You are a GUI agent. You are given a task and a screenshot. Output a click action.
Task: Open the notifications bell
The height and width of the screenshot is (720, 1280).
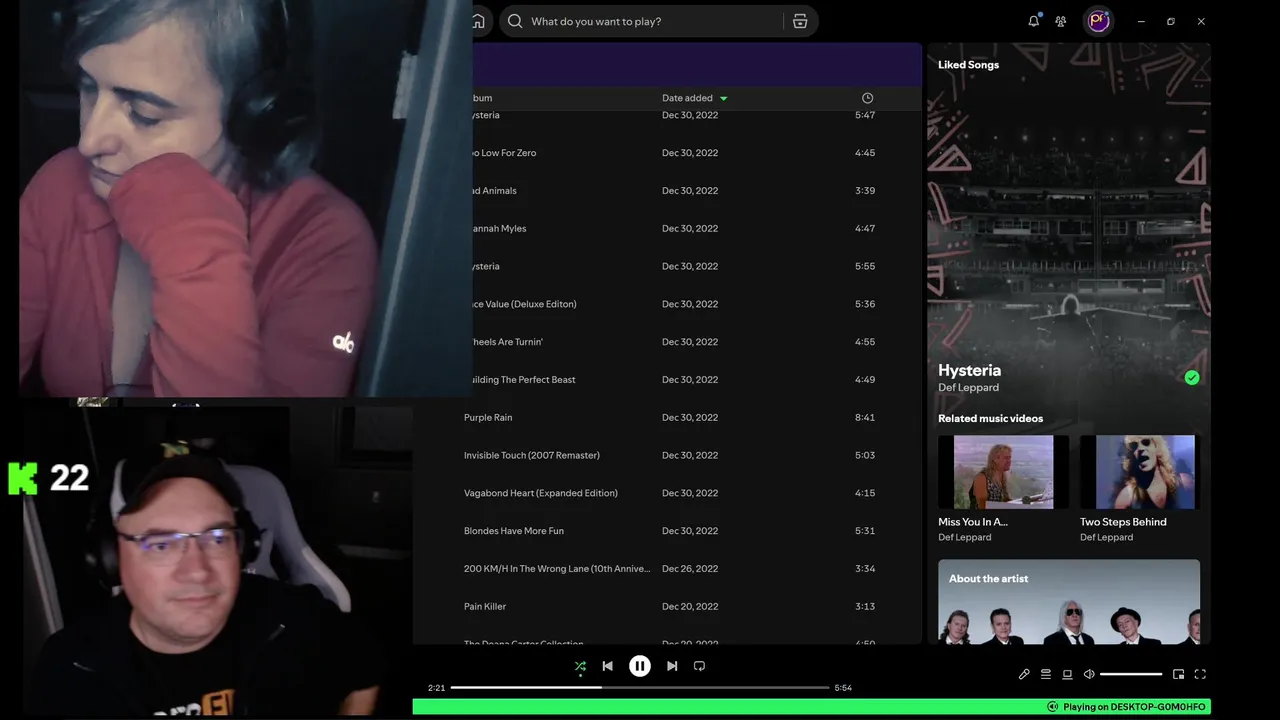pos(1033,21)
